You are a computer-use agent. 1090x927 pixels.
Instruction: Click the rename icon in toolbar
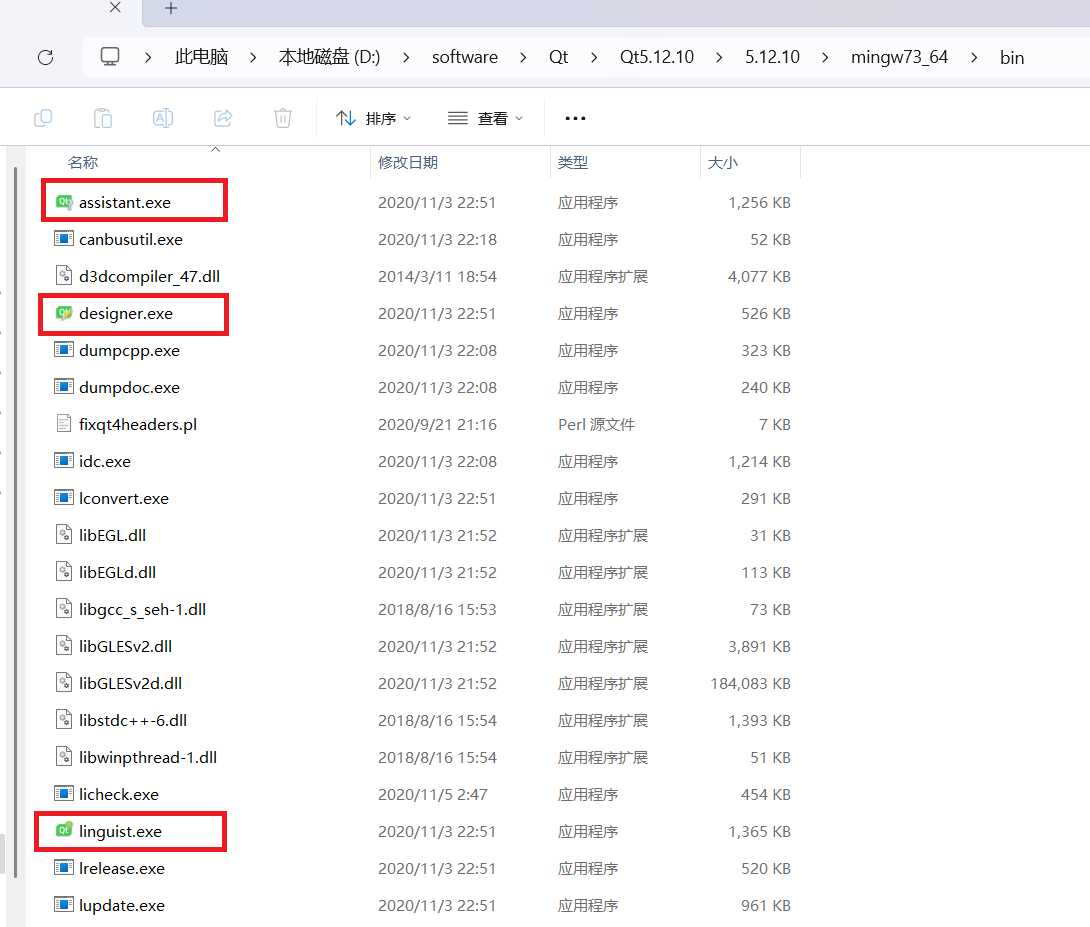click(163, 118)
